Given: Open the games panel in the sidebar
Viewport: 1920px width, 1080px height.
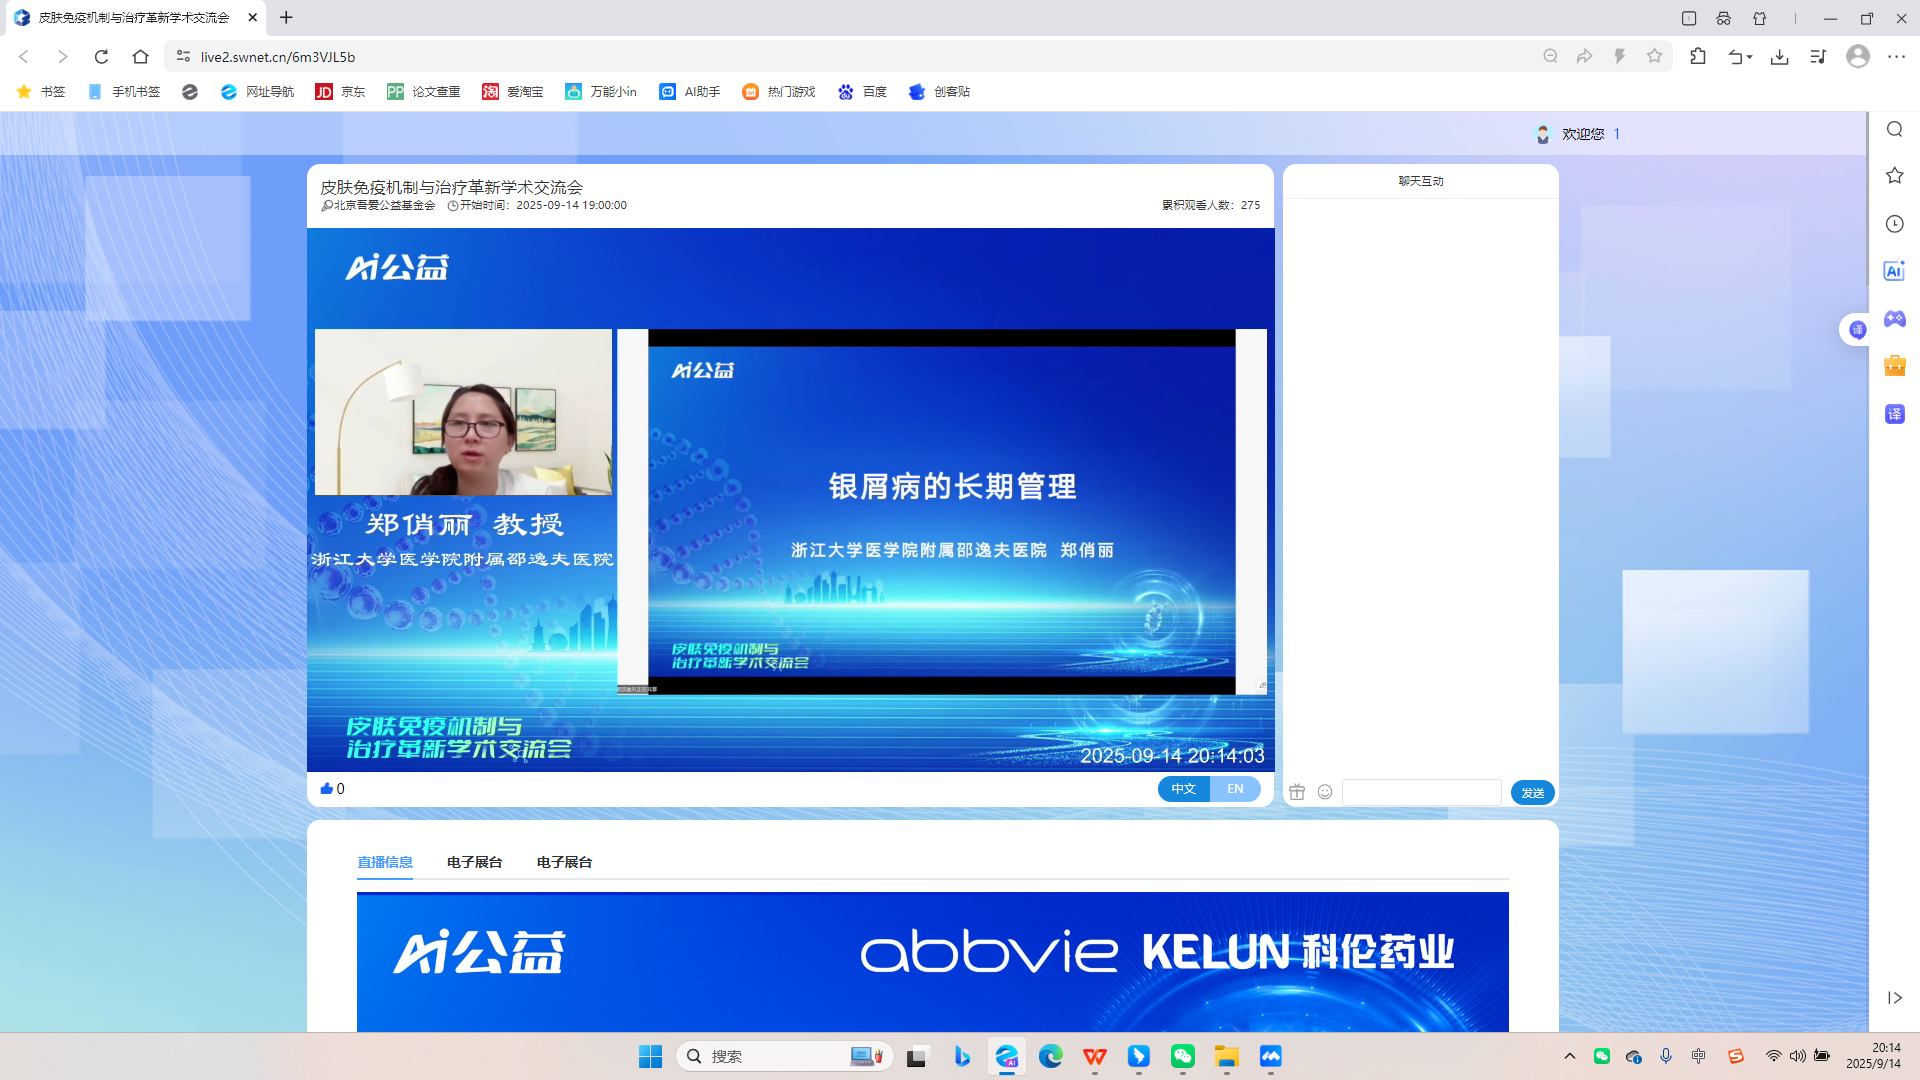Looking at the screenshot, I should tap(1894, 319).
